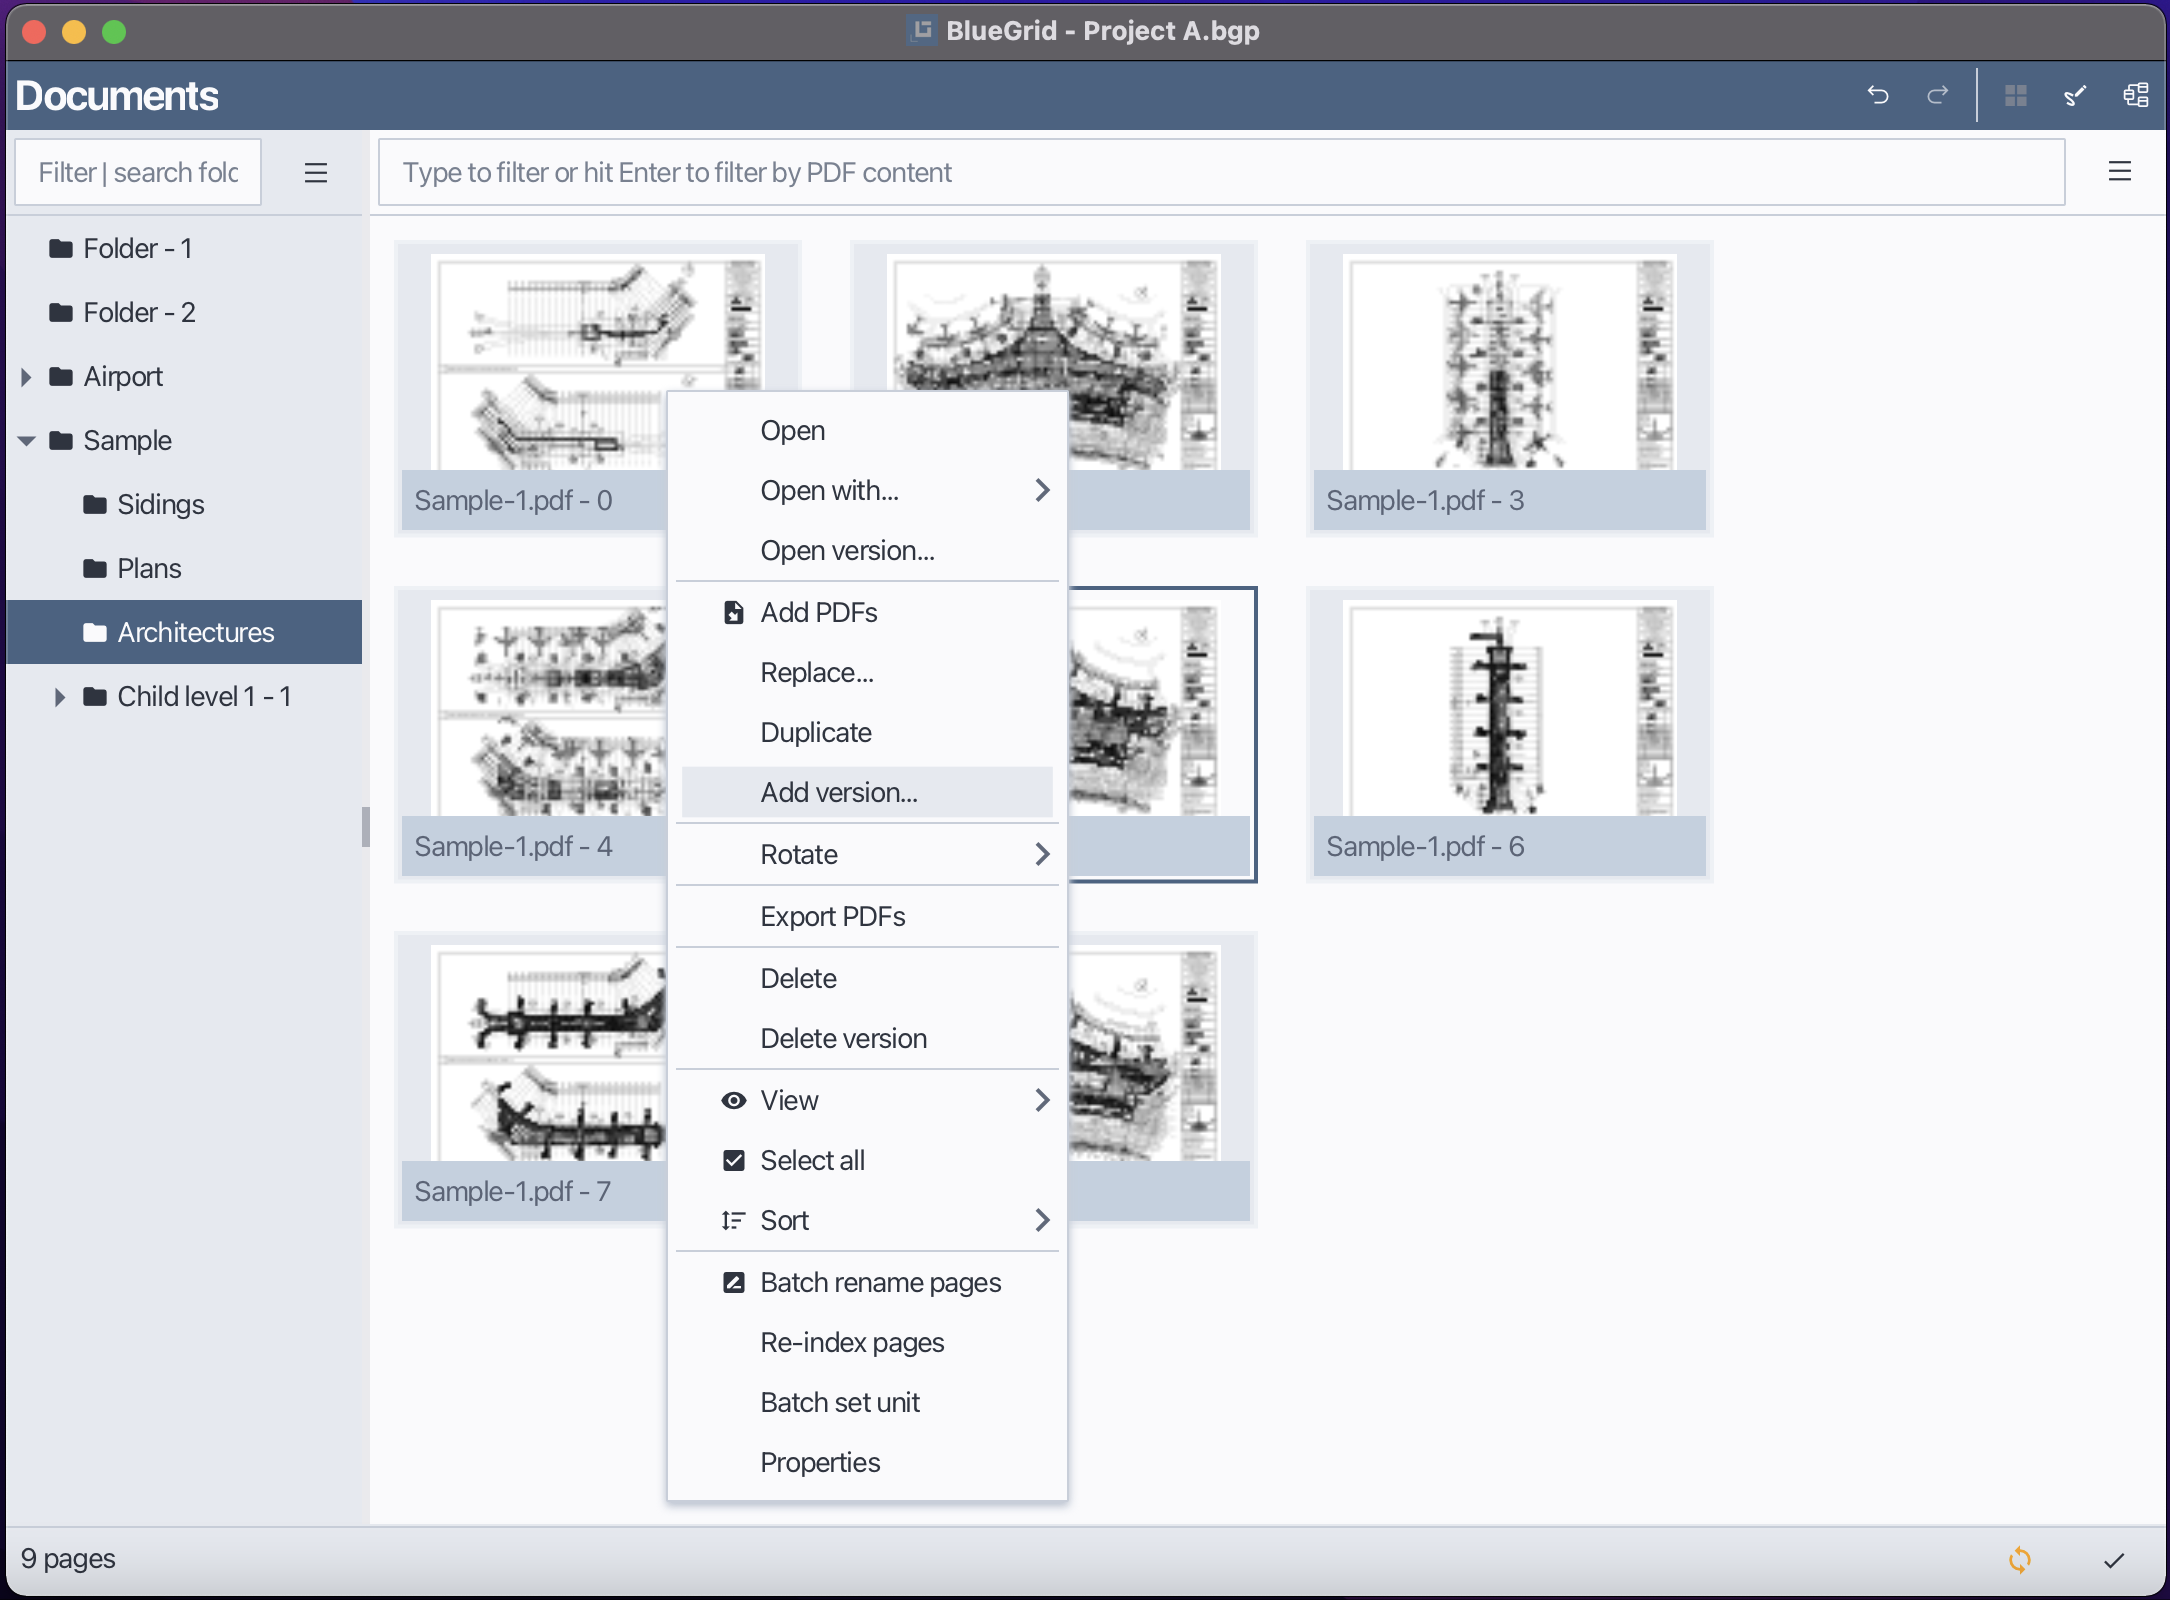This screenshot has width=2170, height=1600.
Task: Open the project structure panel
Action: click(2135, 95)
